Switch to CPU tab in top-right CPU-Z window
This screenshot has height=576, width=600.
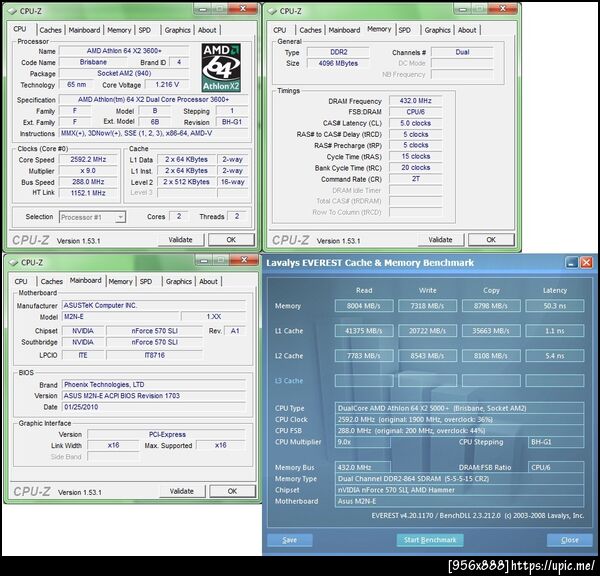tap(280, 30)
